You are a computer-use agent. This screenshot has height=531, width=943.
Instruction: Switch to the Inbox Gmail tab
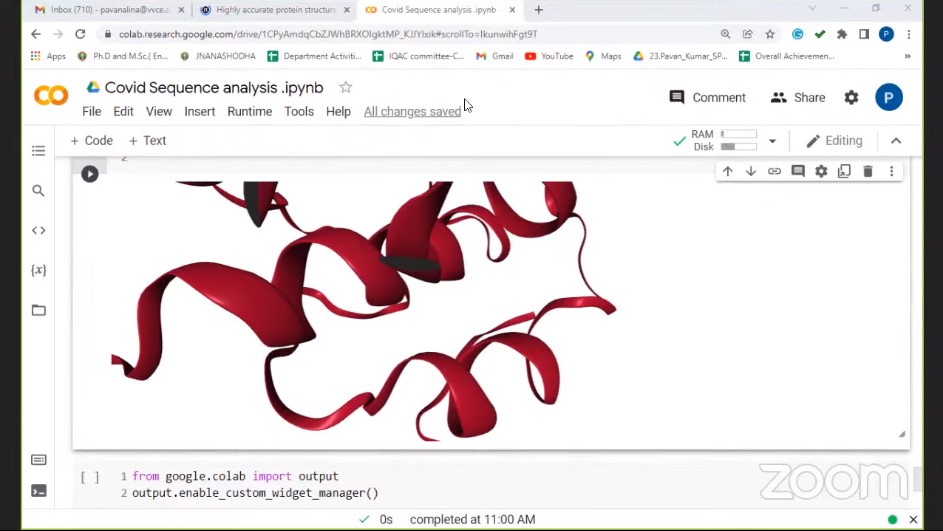coord(109,10)
